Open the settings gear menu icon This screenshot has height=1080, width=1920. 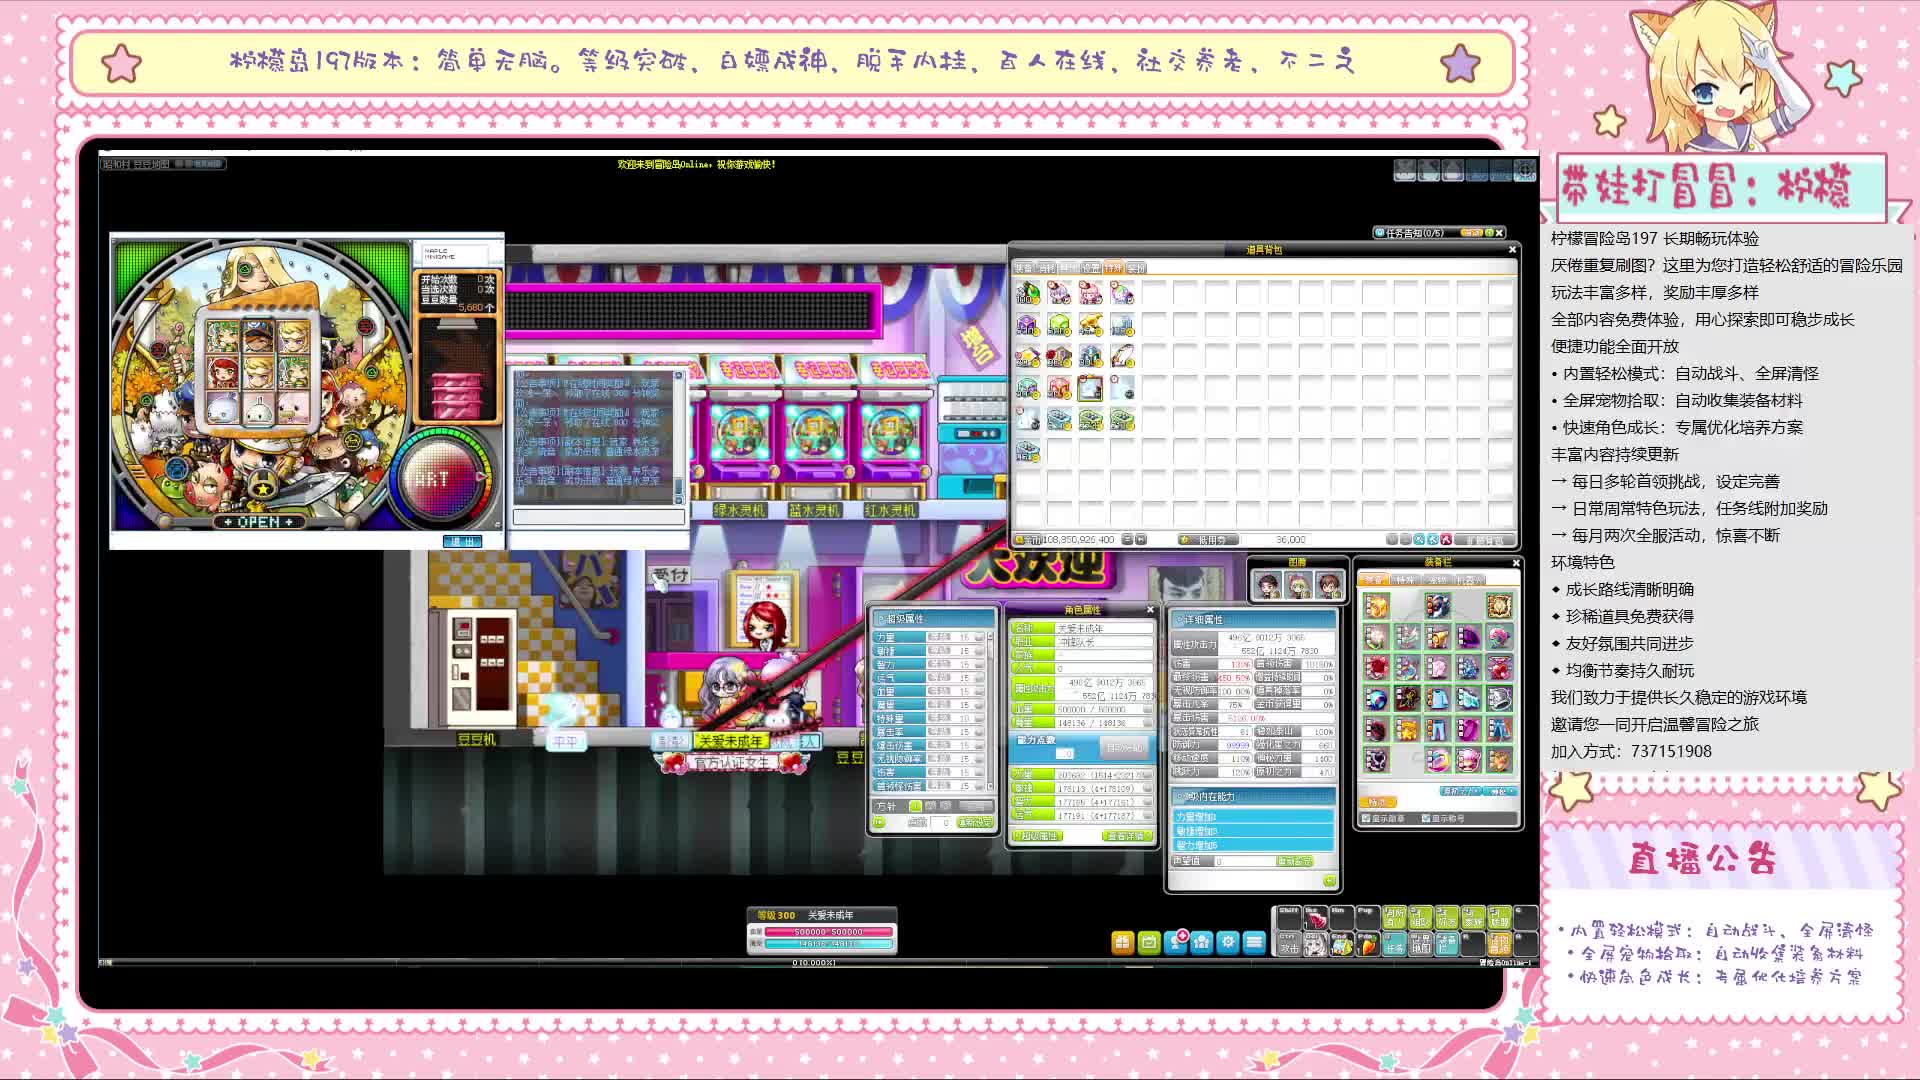click(1228, 942)
